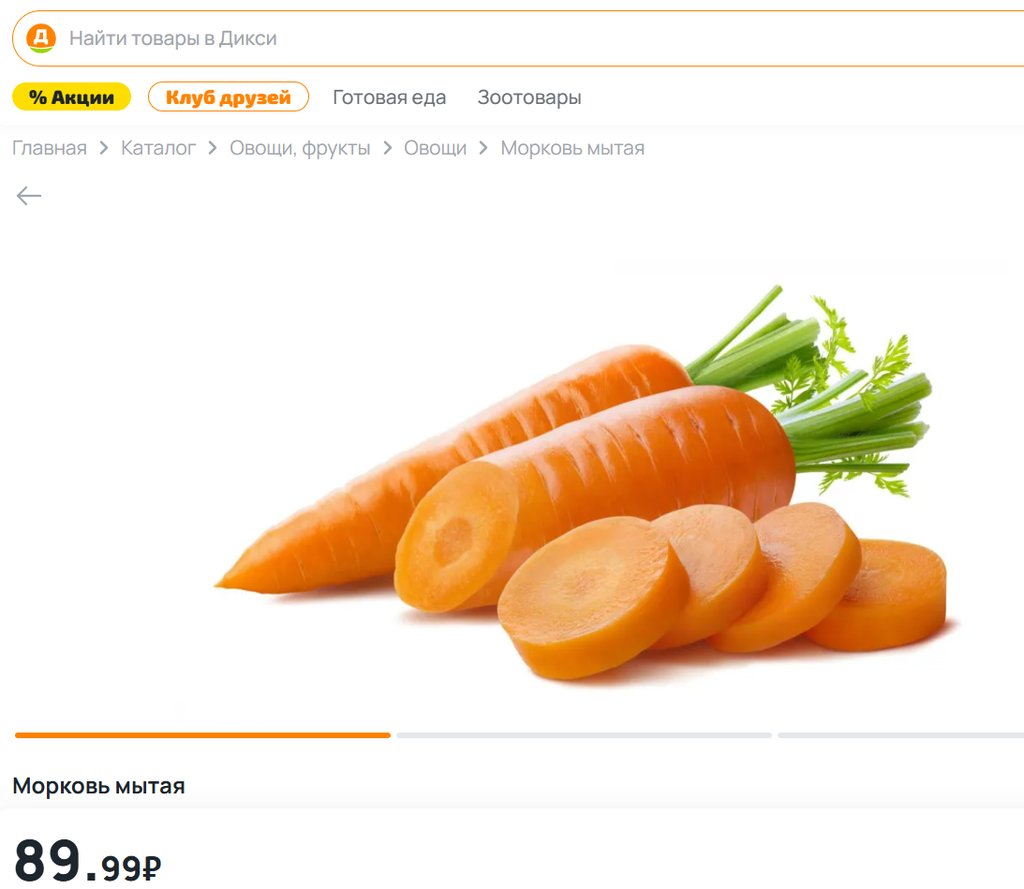The image size is (1024, 889).
Task: Click the carrot product image
Action: click(x=581, y=482)
